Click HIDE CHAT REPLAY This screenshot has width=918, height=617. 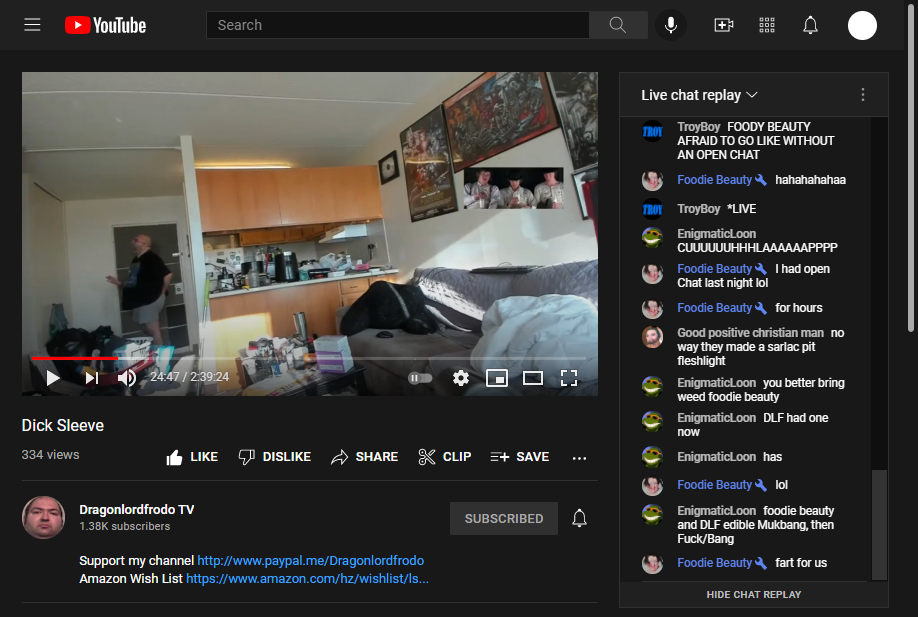(753, 595)
